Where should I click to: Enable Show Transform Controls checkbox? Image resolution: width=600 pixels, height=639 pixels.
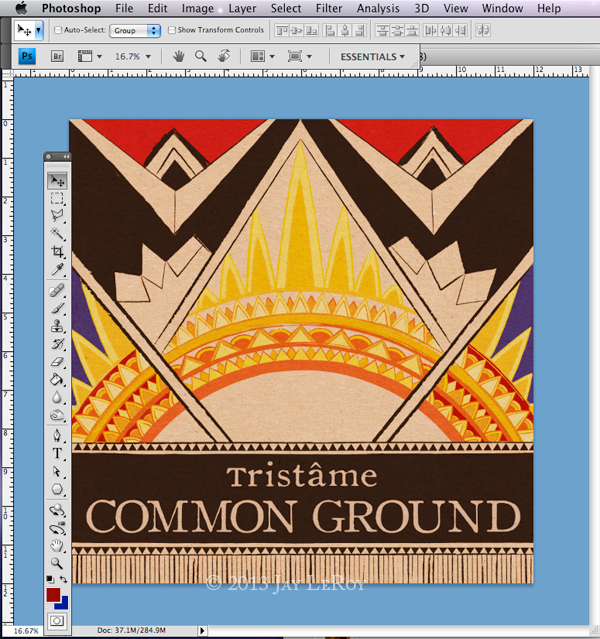(x=172, y=30)
